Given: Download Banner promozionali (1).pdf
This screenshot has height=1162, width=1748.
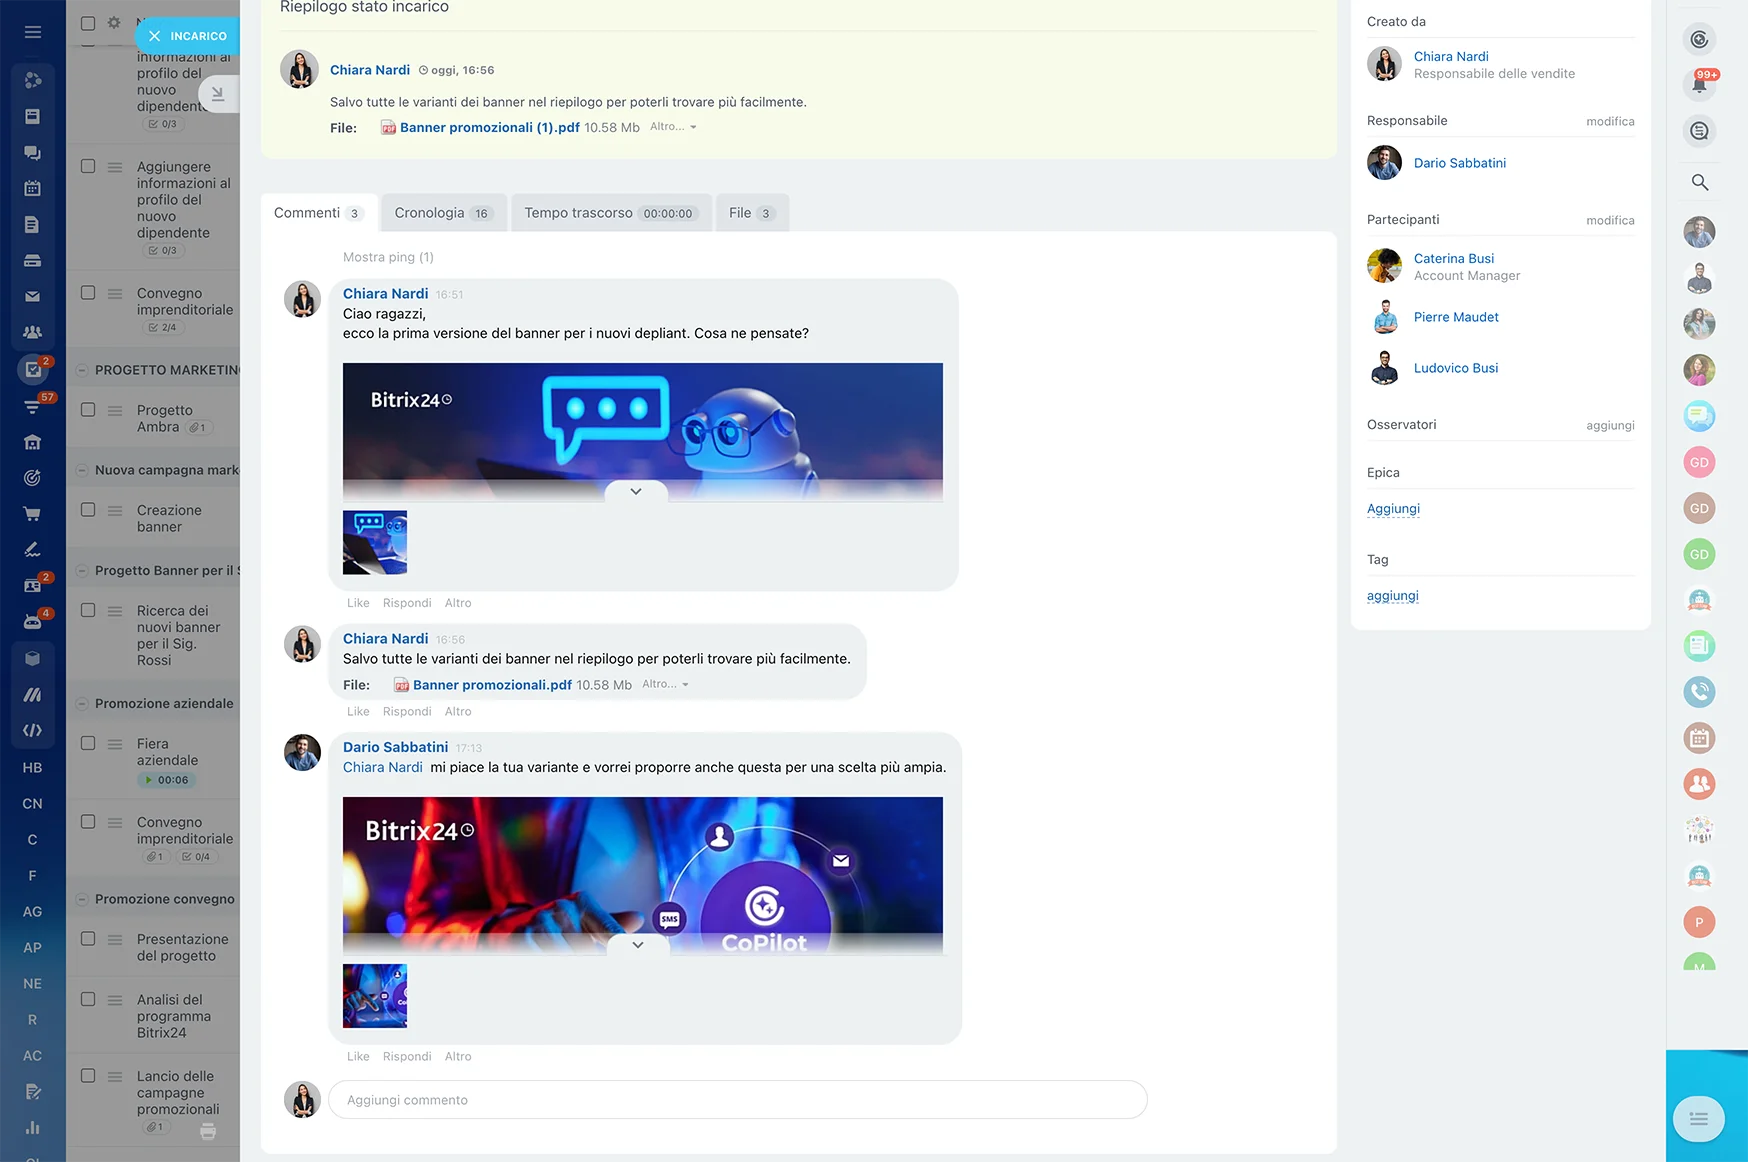Looking at the screenshot, I should pos(489,127).
